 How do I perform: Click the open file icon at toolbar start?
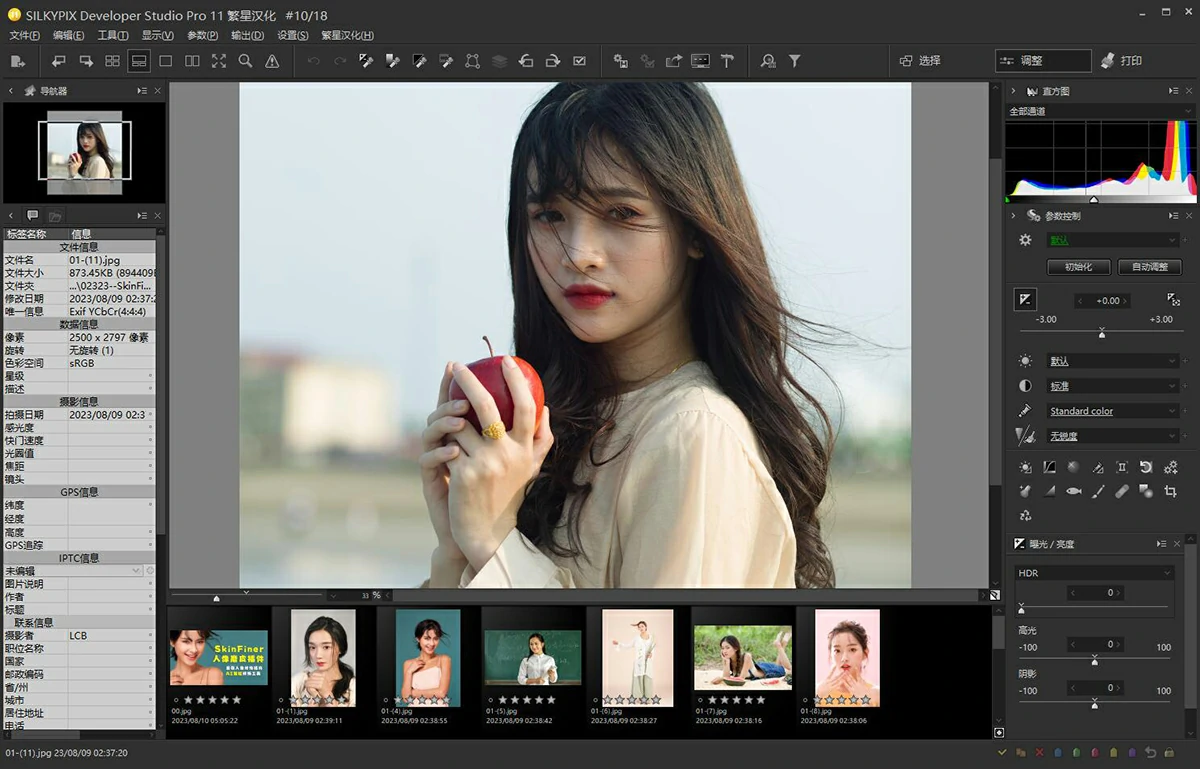pos(18,61)
